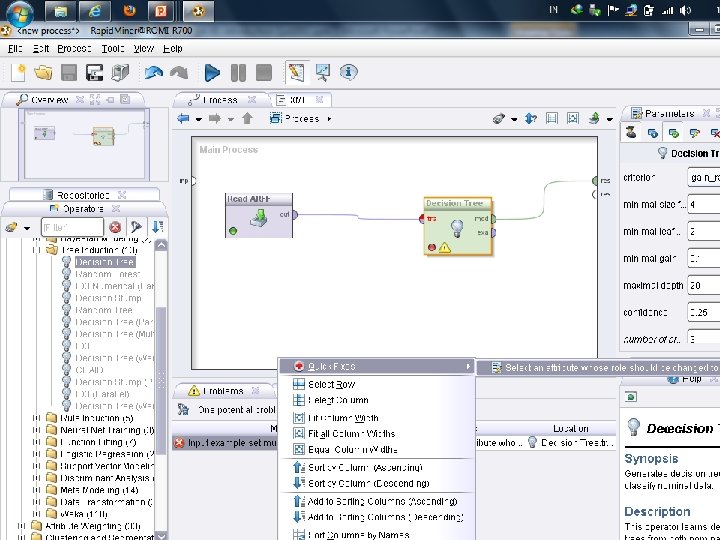720x540 pixels.
Task: Click the Undo arrow icon
Action: point(153,72)
